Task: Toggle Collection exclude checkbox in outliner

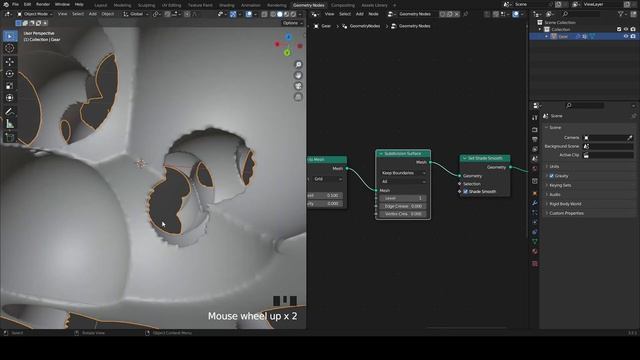Action: [x=619, y=29]
